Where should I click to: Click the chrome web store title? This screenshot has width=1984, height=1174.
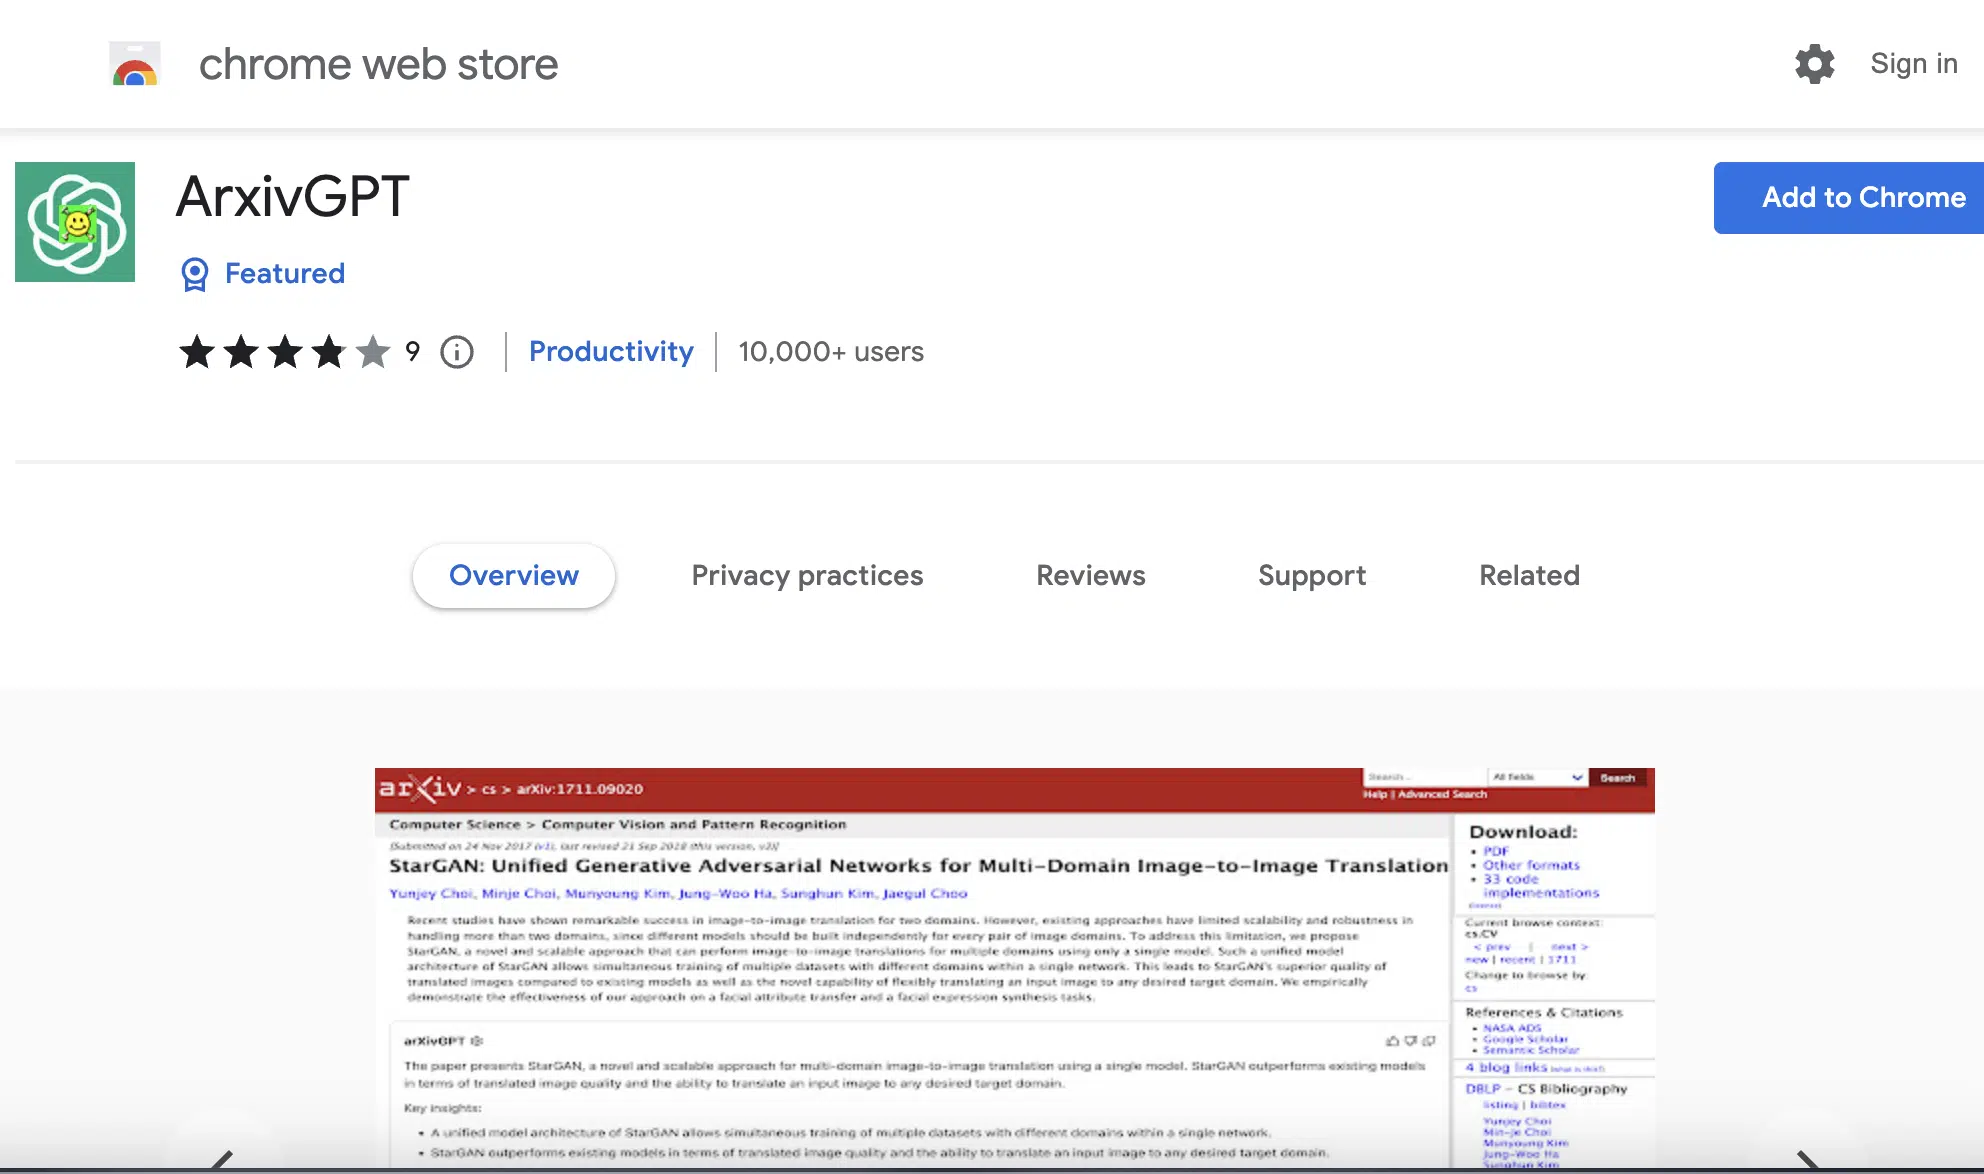379,65
